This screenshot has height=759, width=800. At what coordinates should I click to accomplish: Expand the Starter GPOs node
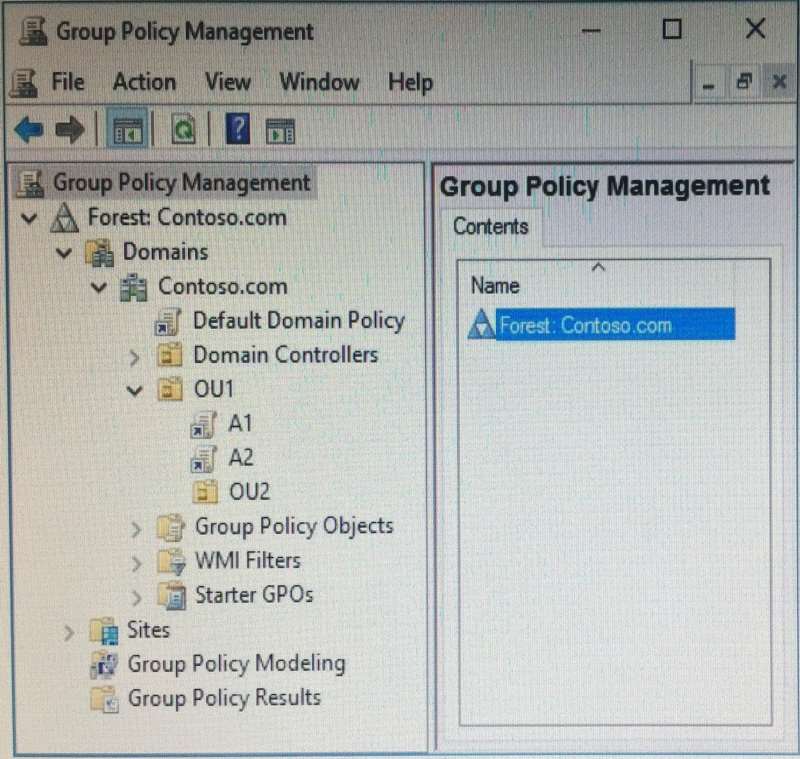pos(136,597)
